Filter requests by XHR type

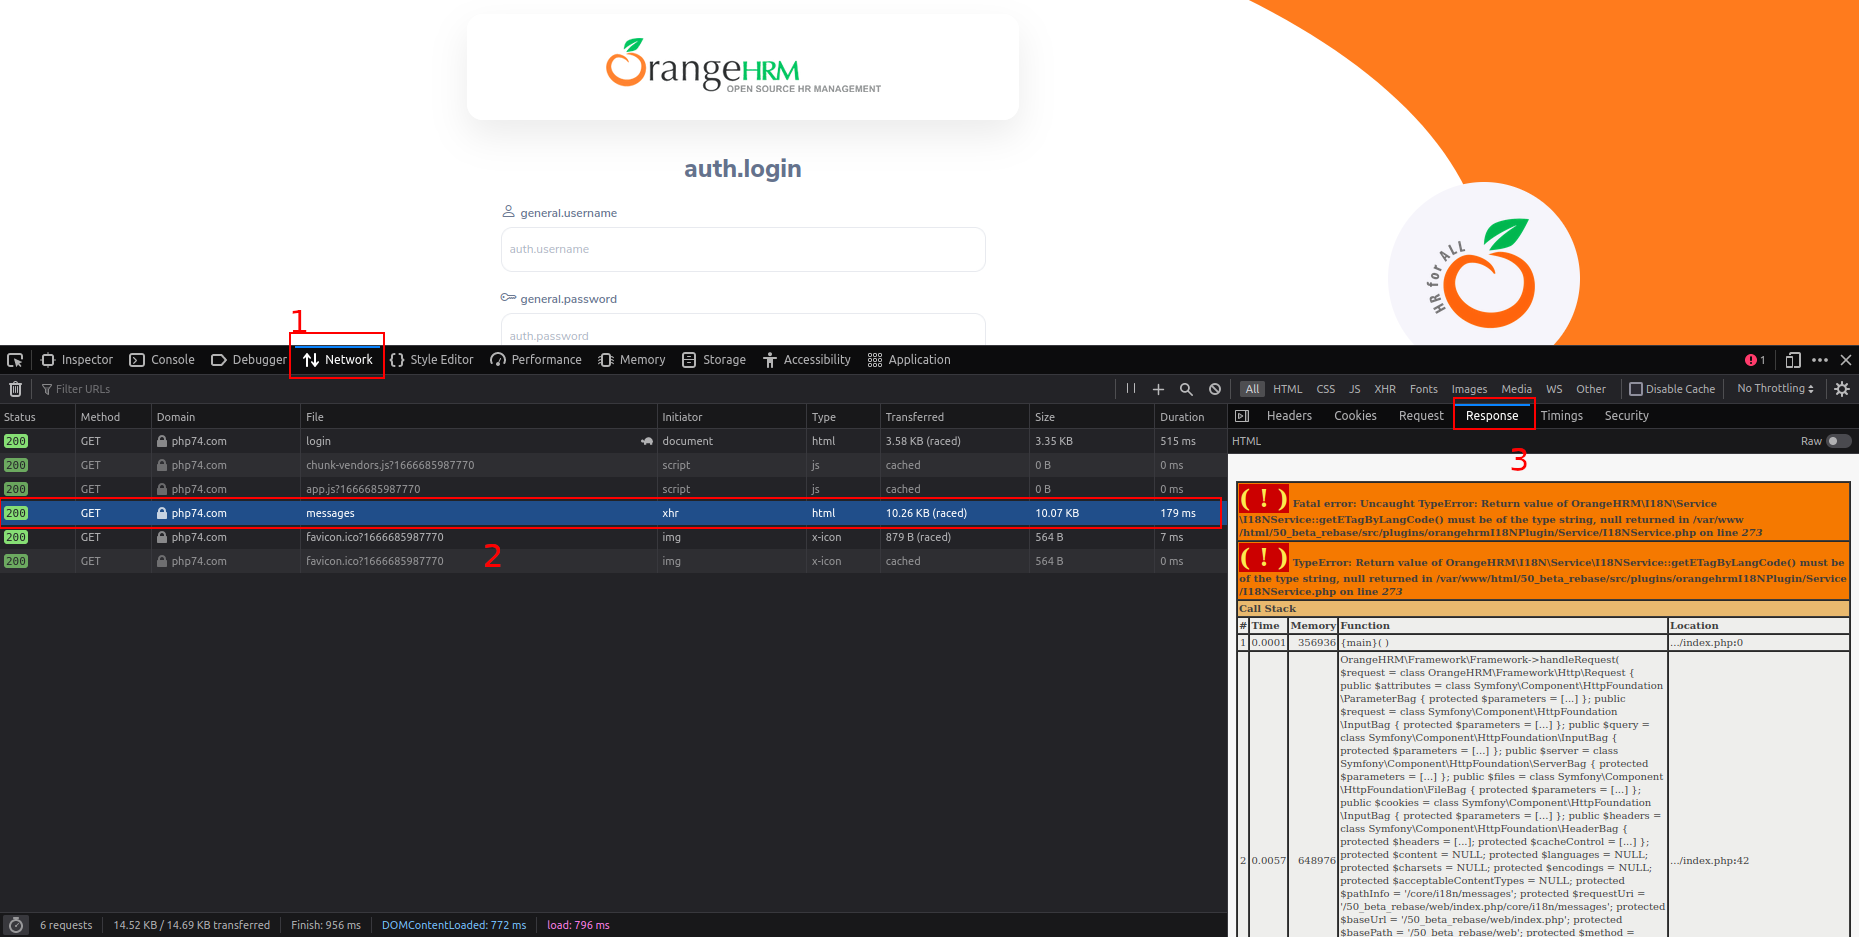pos(1385,389)
